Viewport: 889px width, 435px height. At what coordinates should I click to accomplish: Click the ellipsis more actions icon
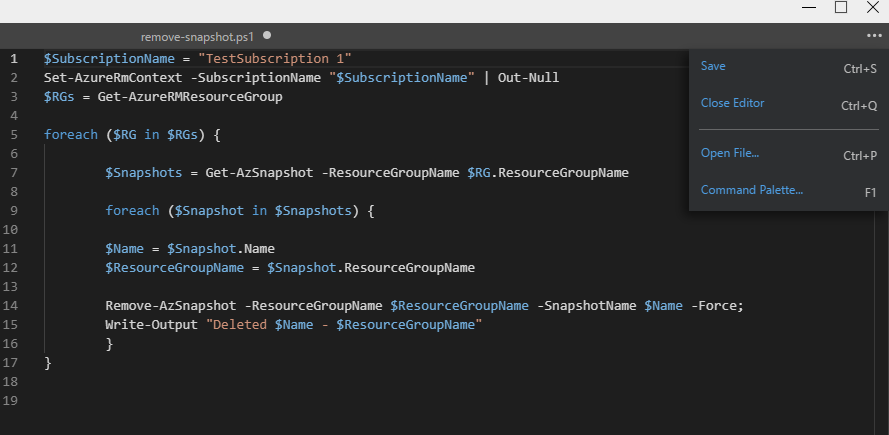click(876, 36)
